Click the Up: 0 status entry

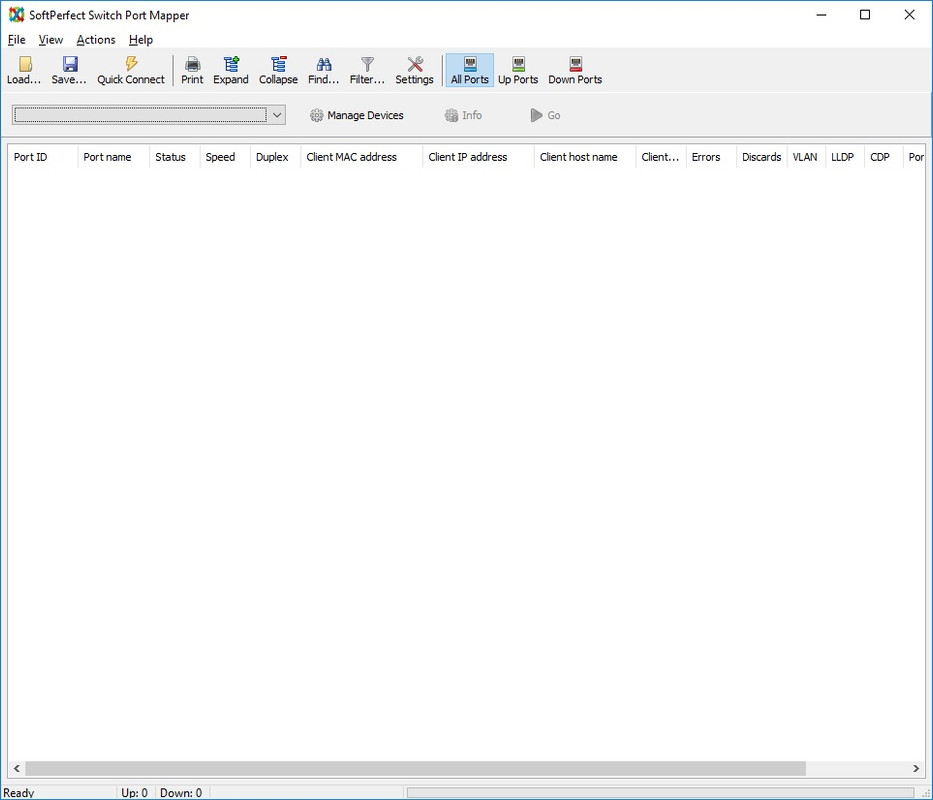pyautogui.click(x=134, y=793)
